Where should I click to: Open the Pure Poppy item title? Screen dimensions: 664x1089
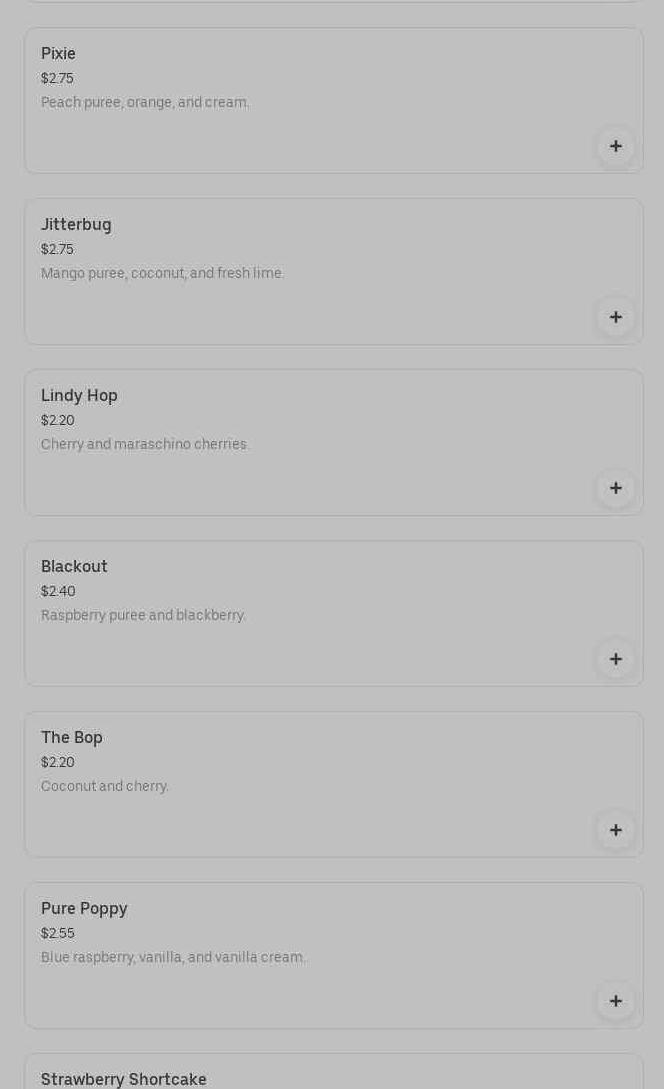click(x=84, y=909)
